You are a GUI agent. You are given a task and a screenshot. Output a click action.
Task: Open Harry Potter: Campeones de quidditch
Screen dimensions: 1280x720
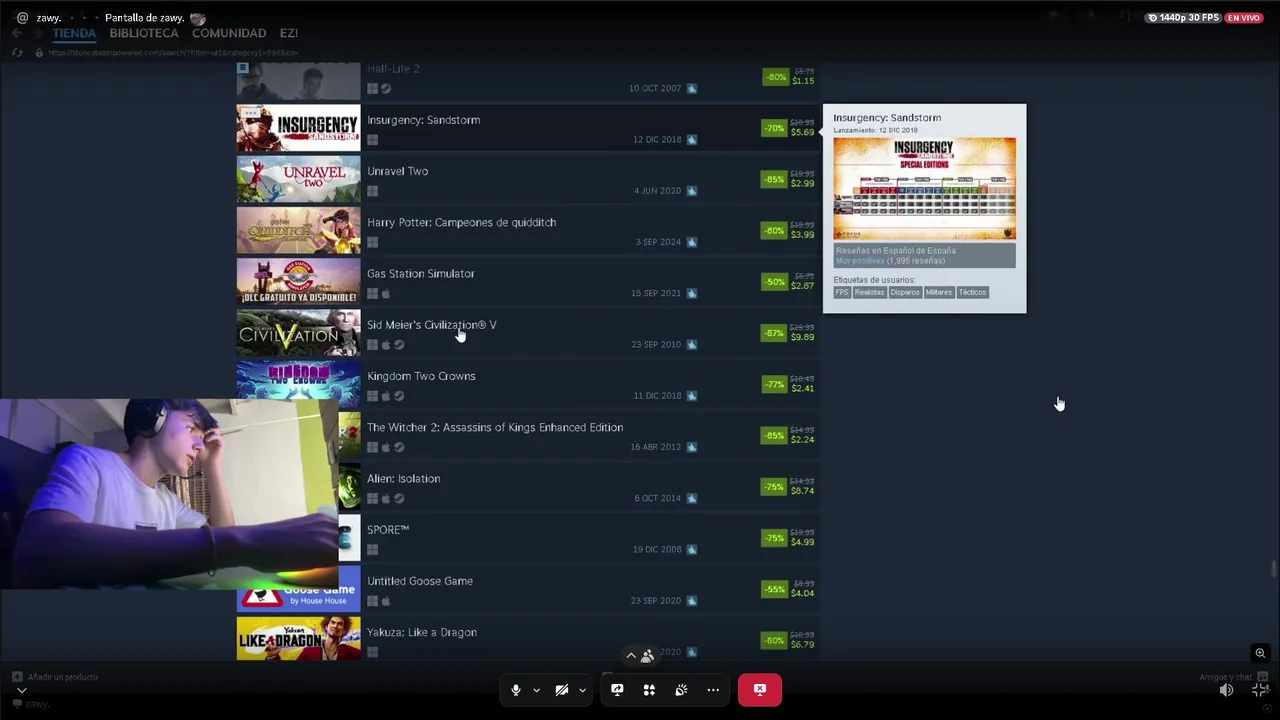coord(461,222)
